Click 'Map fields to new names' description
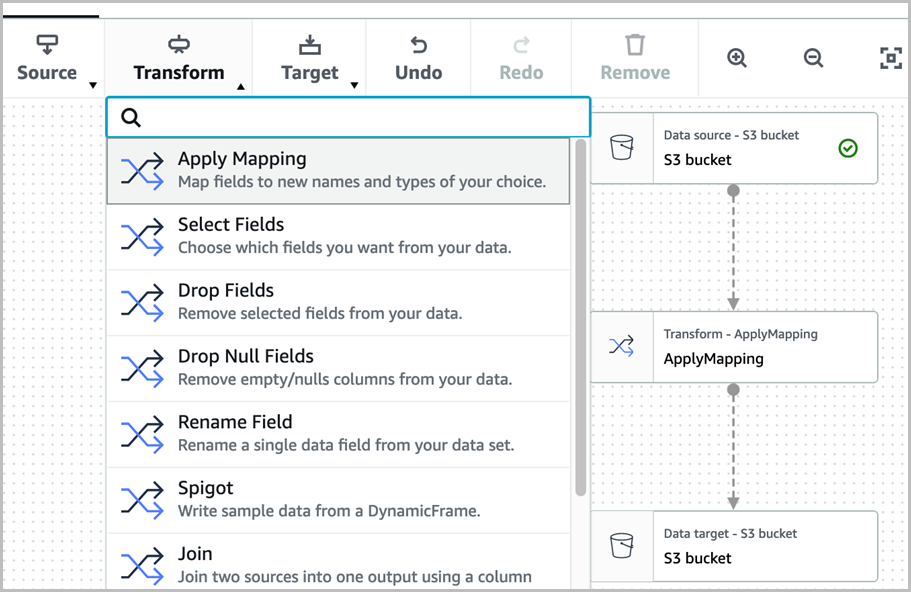Screen dimensions: 911x592 [362, 182]
